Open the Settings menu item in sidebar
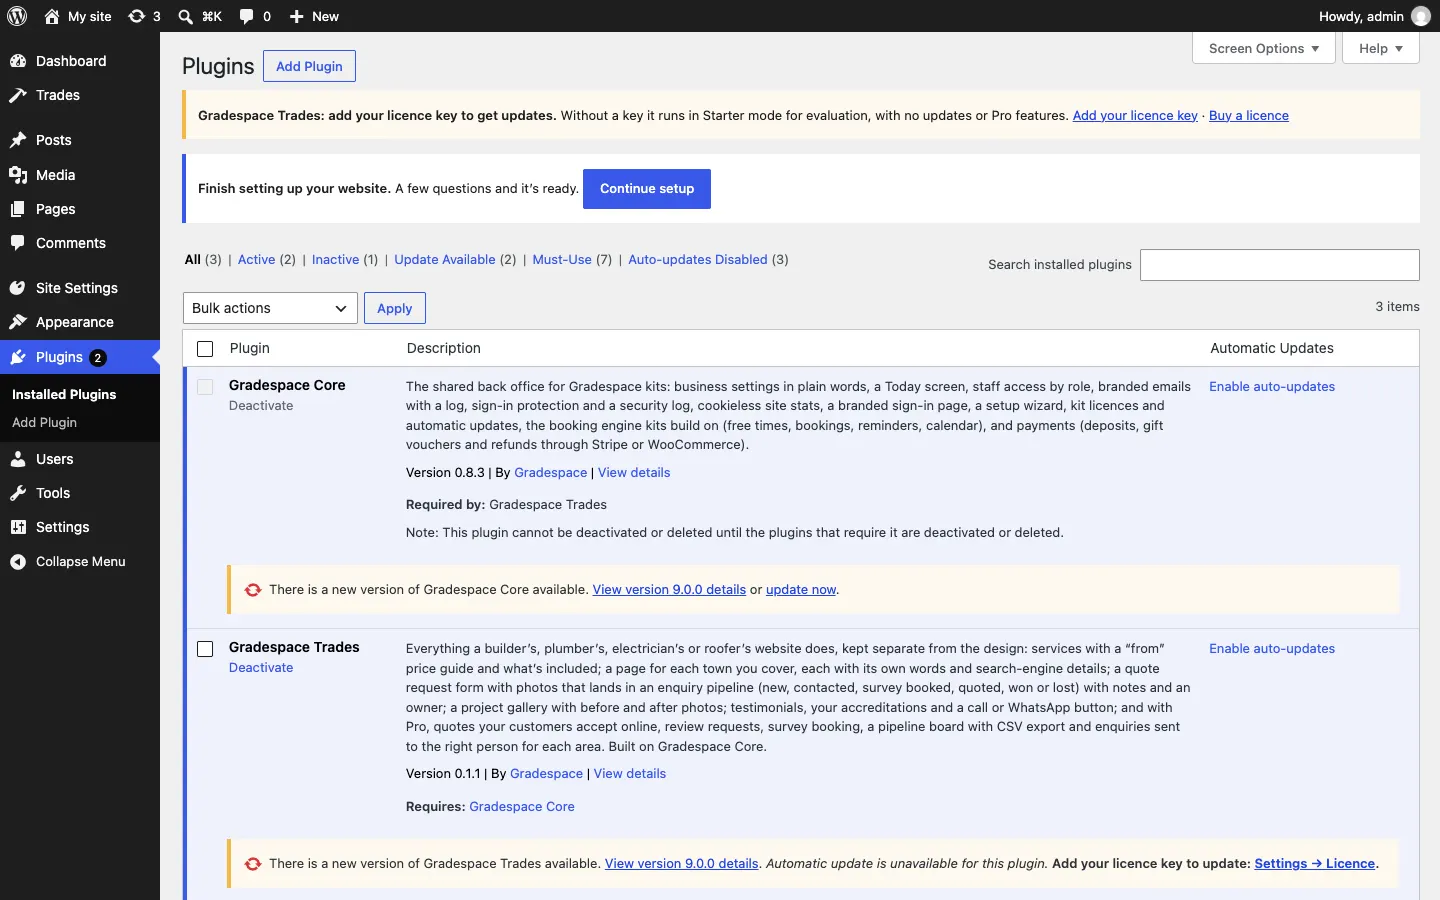The height and width of the screenshot is (900, 1440). (80, 527)
